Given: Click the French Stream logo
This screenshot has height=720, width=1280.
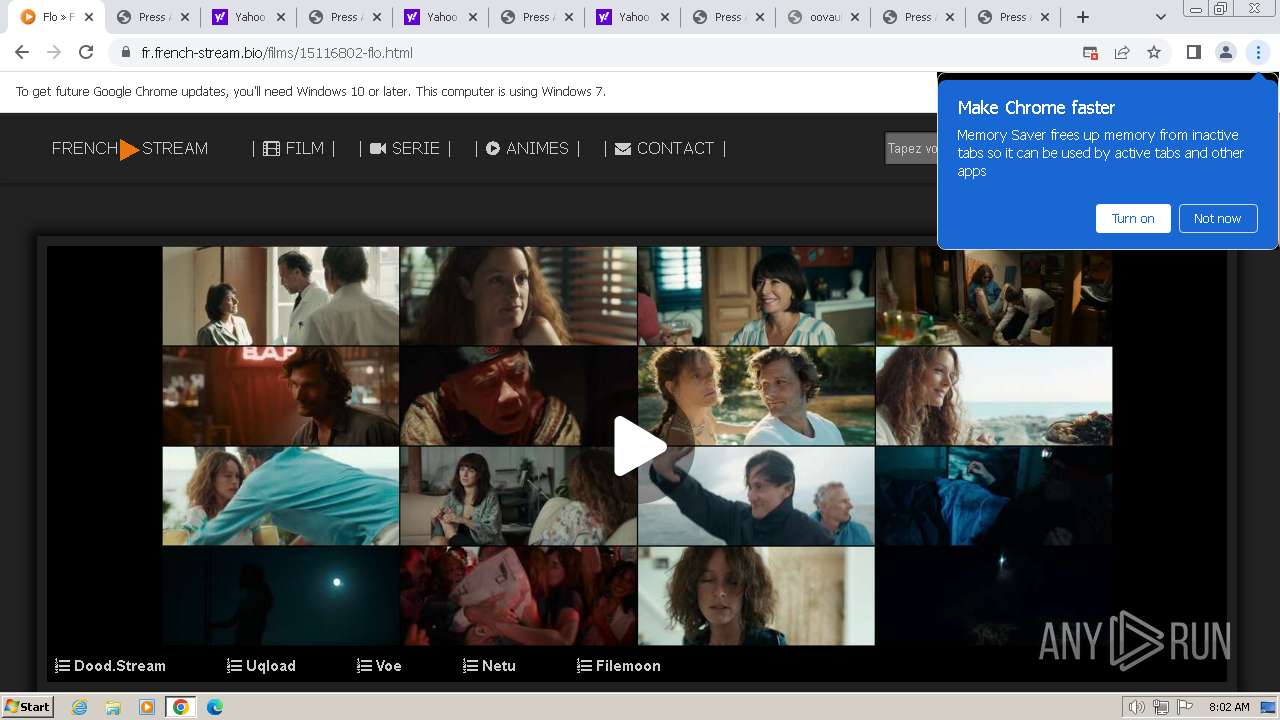Looking at the screenshot, I should [130, 148].
